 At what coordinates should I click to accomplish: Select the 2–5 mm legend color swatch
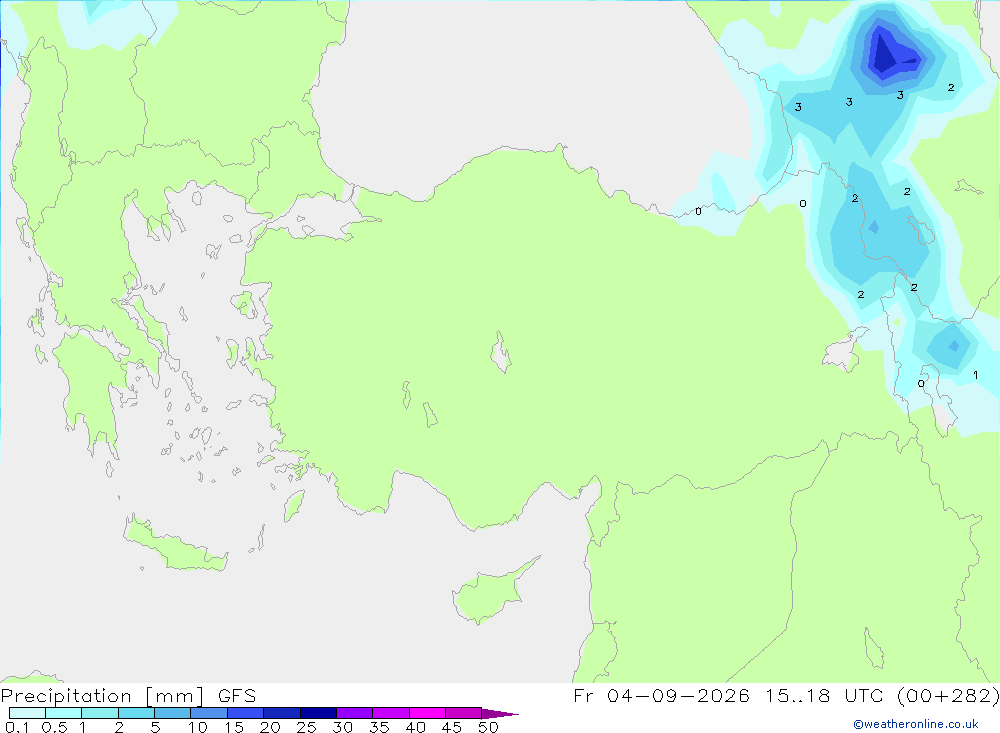(x=136, y=713)
